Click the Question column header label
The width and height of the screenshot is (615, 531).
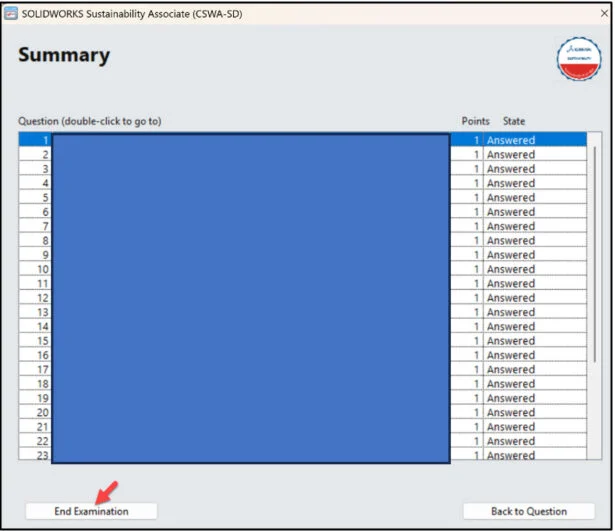click(90, 121)
